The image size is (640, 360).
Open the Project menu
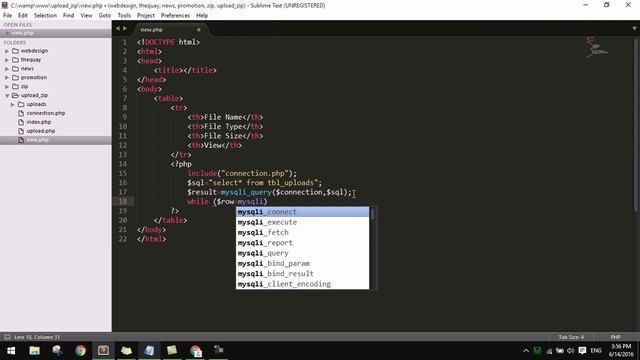pos(146,16)
